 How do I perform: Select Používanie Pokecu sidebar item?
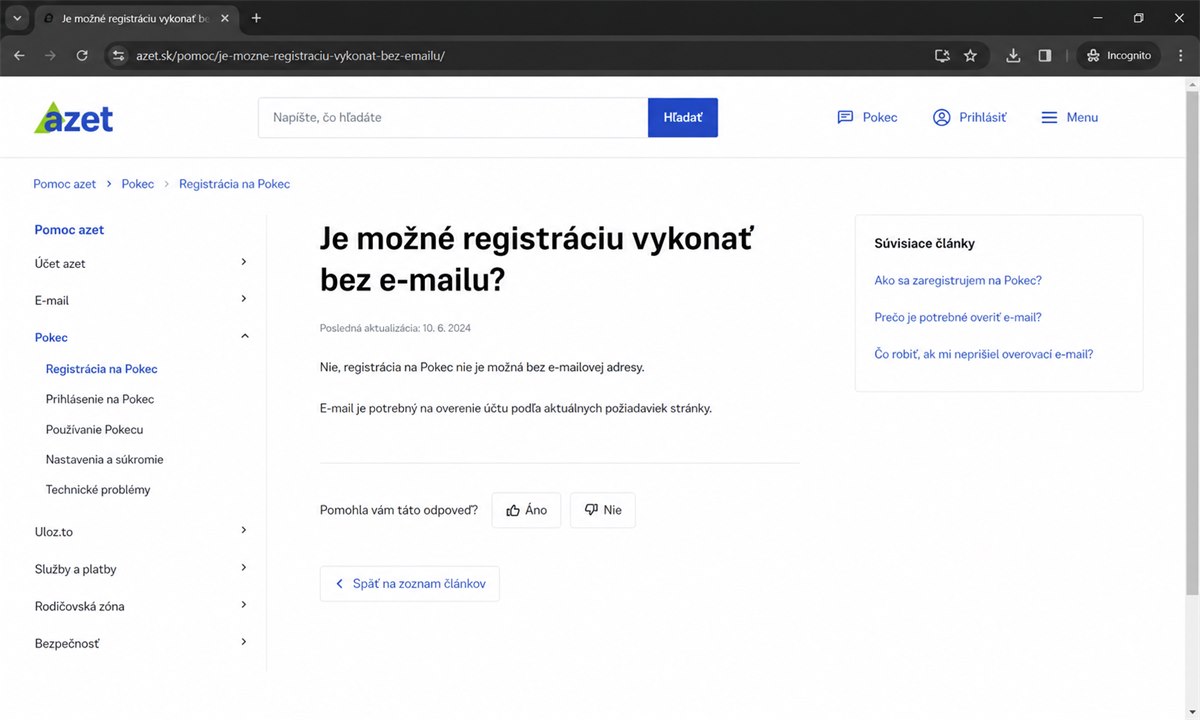point(95,429)
